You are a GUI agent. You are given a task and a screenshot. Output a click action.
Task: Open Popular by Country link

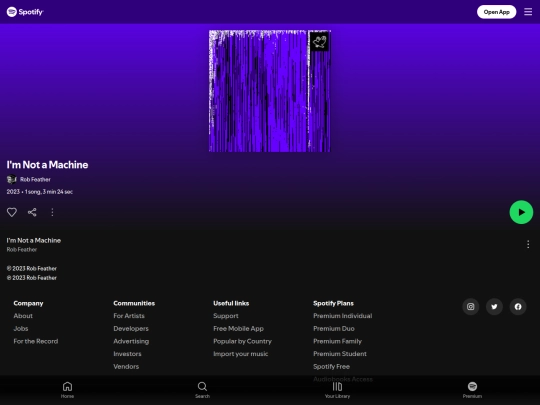(242, 341)
